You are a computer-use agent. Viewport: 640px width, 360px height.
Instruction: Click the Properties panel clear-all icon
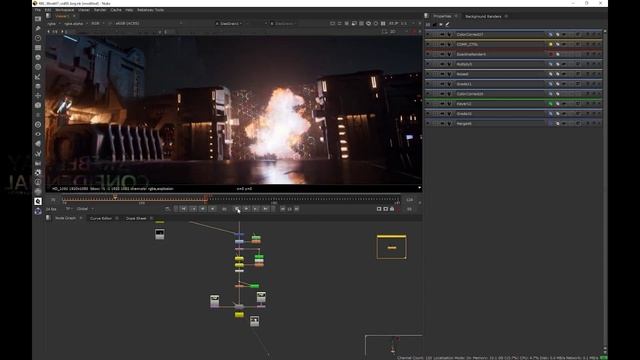pos(441,24)
